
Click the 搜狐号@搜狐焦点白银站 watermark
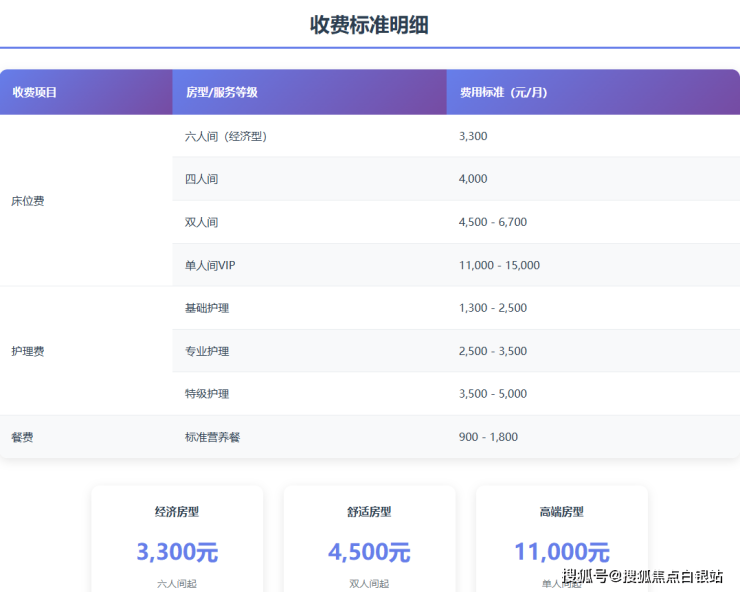(642, 576)
